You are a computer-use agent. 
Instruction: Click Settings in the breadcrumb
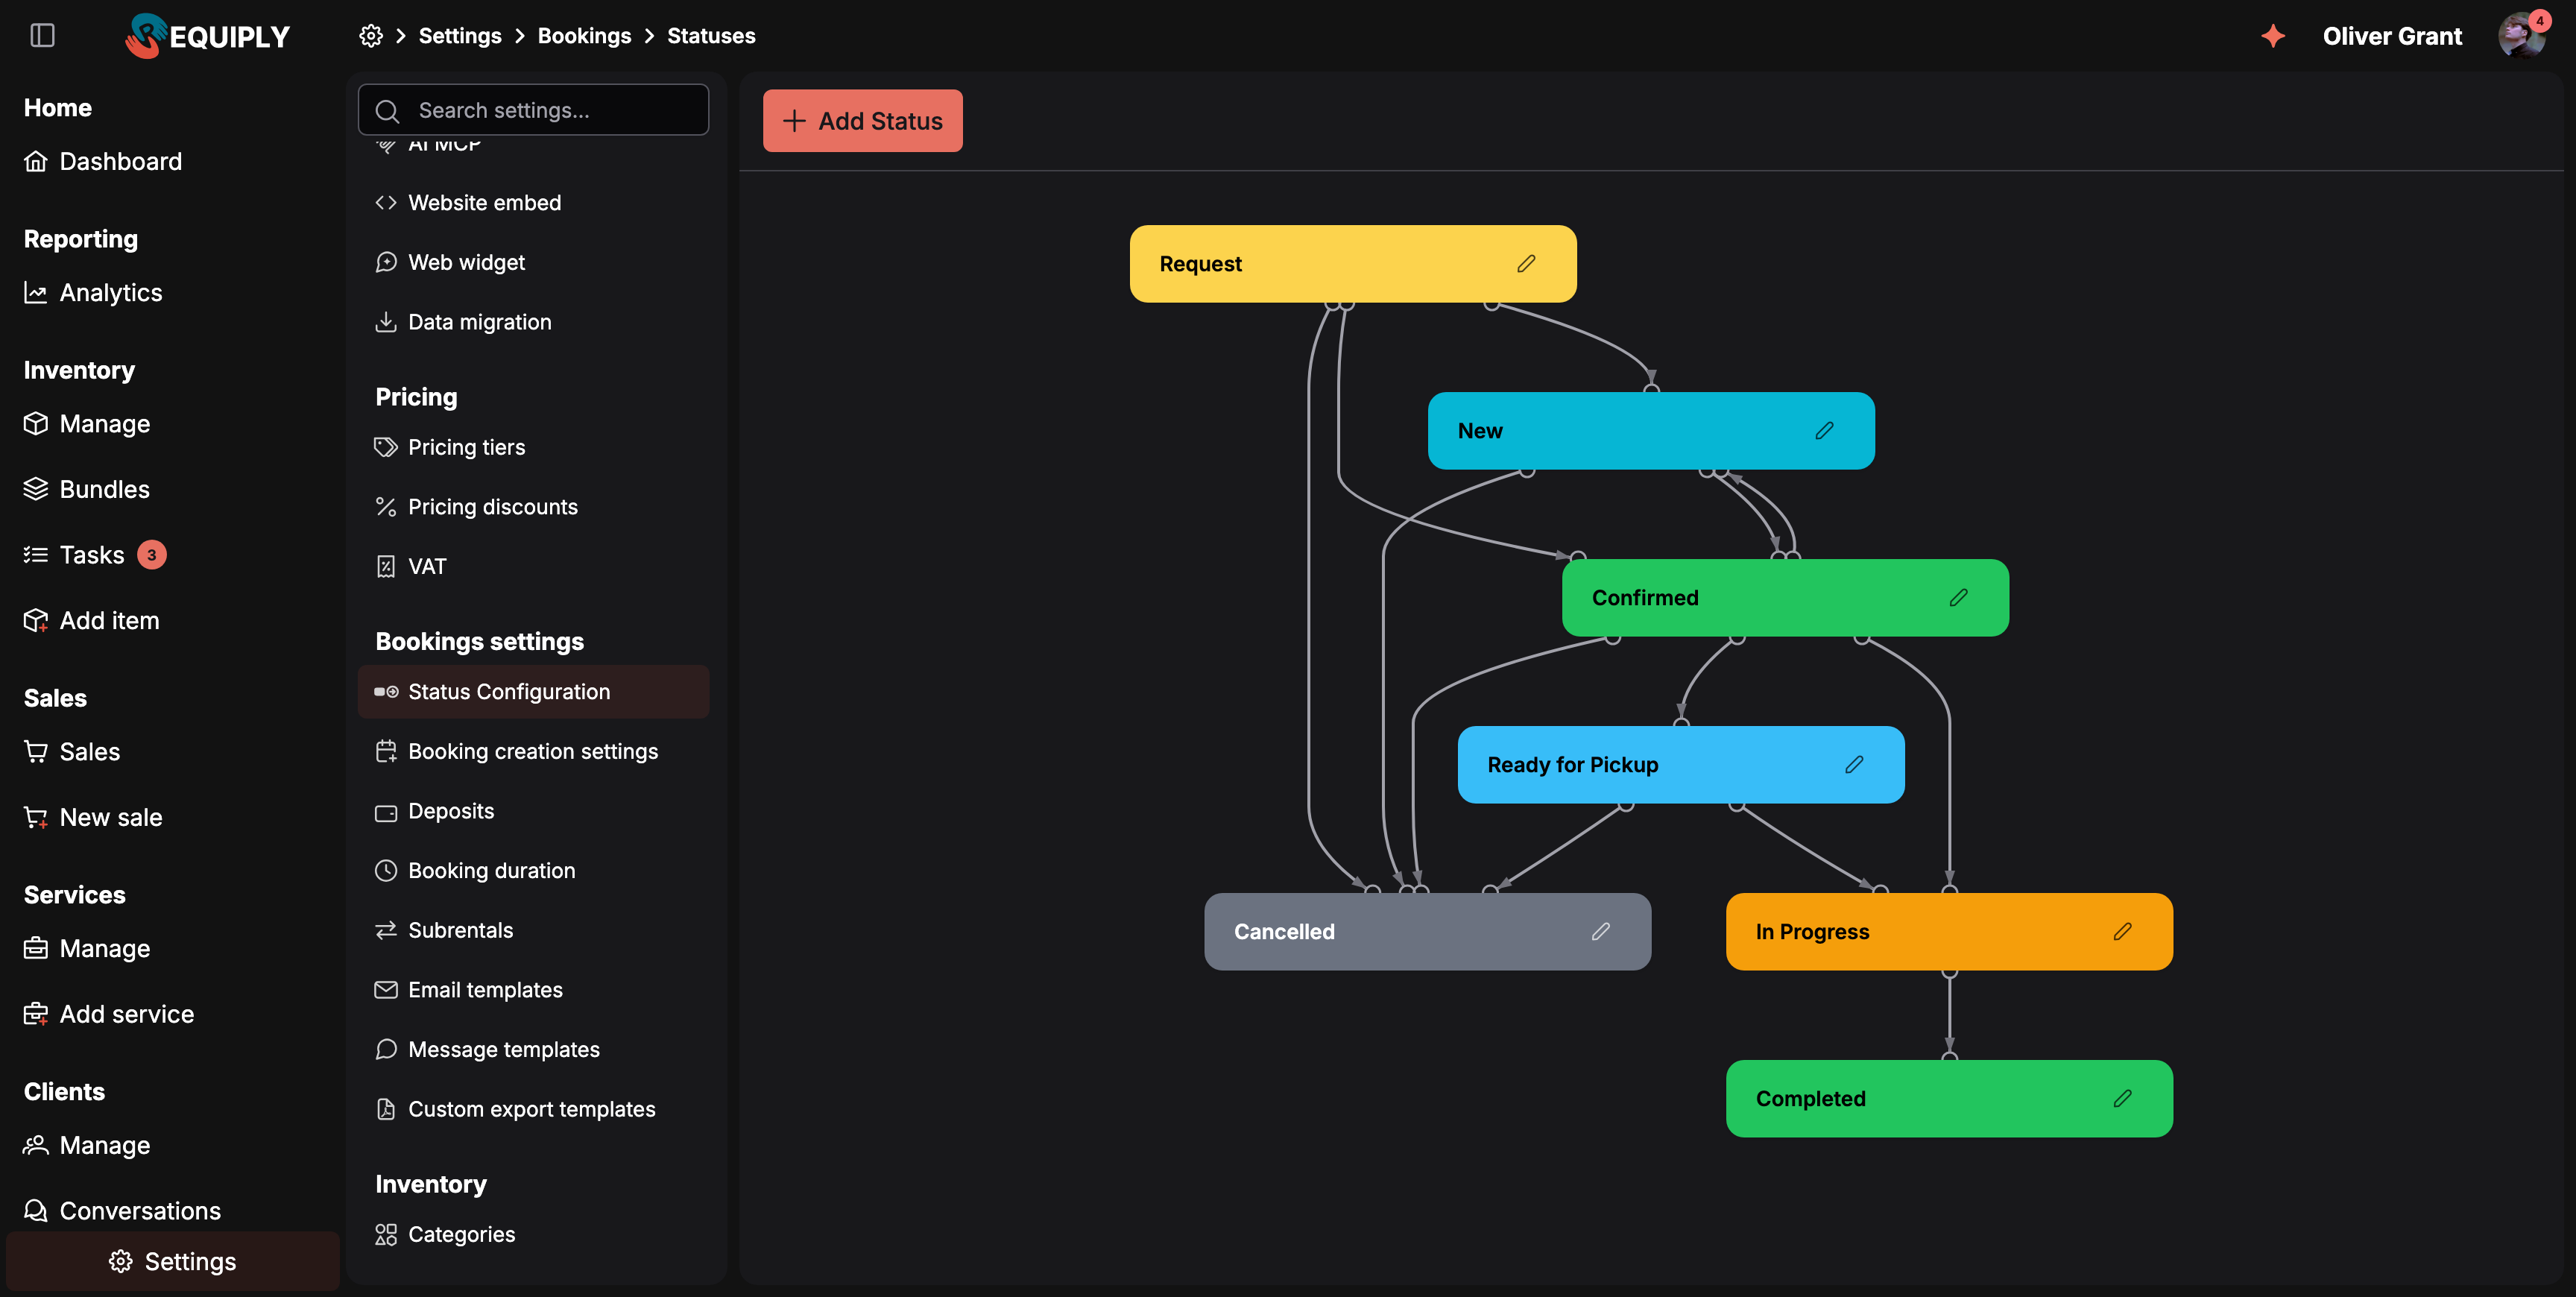[460, 36]
